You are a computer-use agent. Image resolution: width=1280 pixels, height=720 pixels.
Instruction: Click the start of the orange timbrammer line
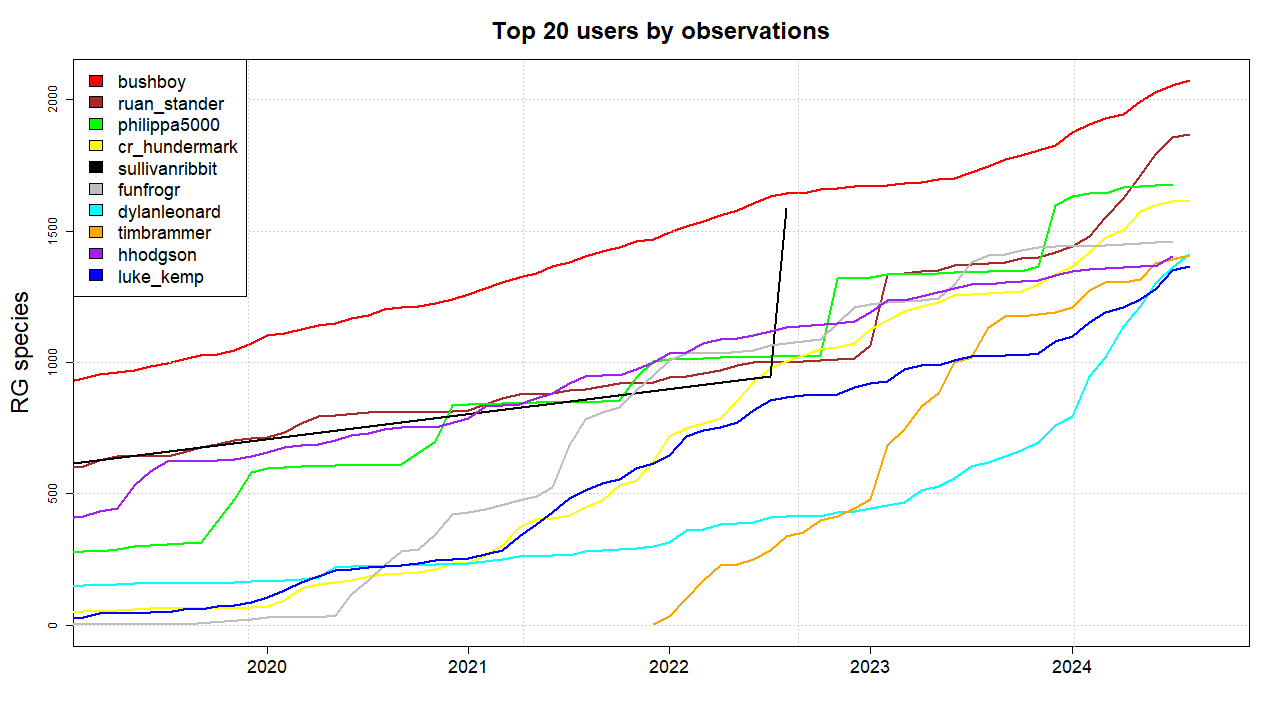coord(655,622)
